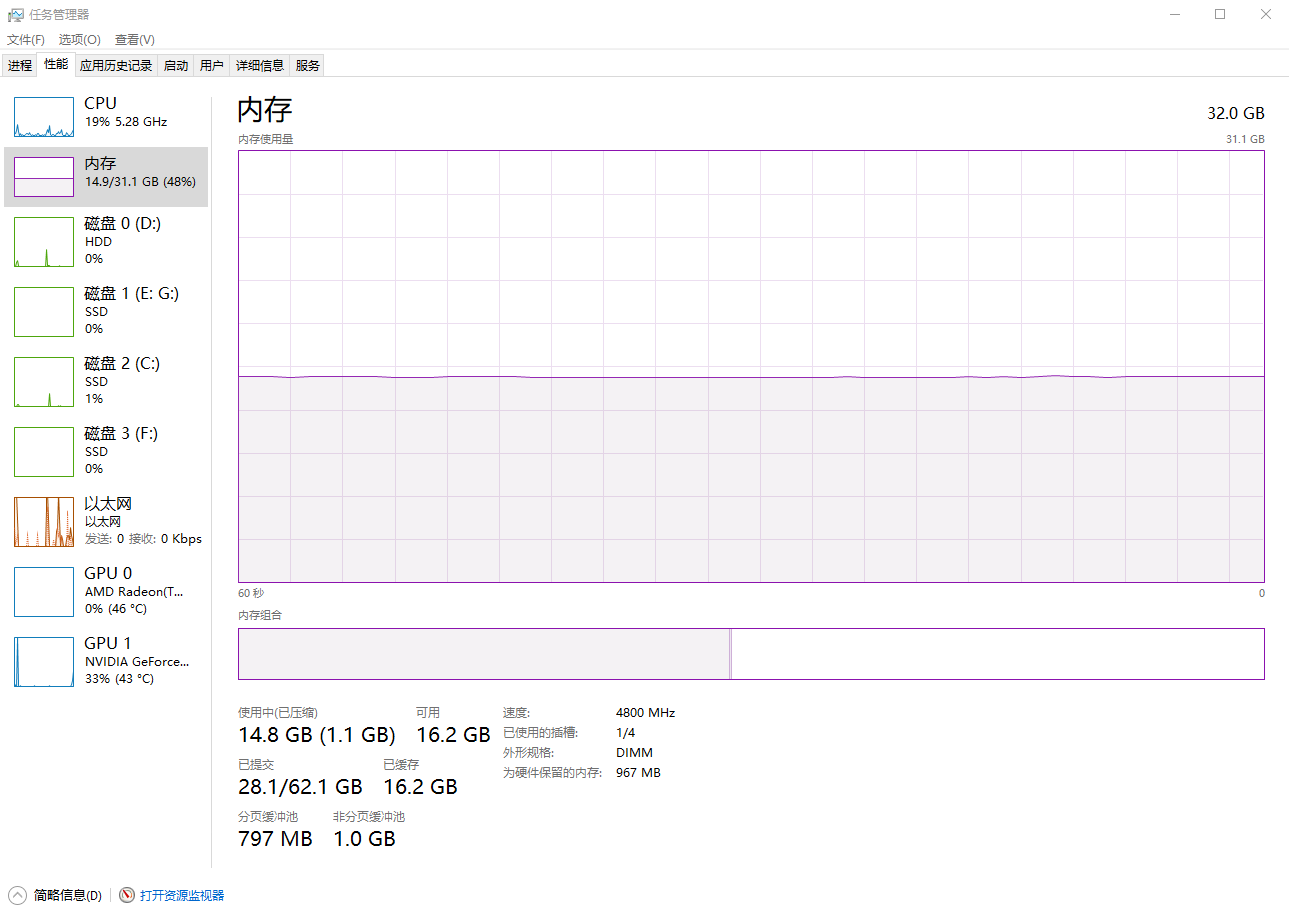The width and height of the screenshot is (1289, 920).
Task: Click the 内存 item in sidebar
Action: tap(106, 176)
